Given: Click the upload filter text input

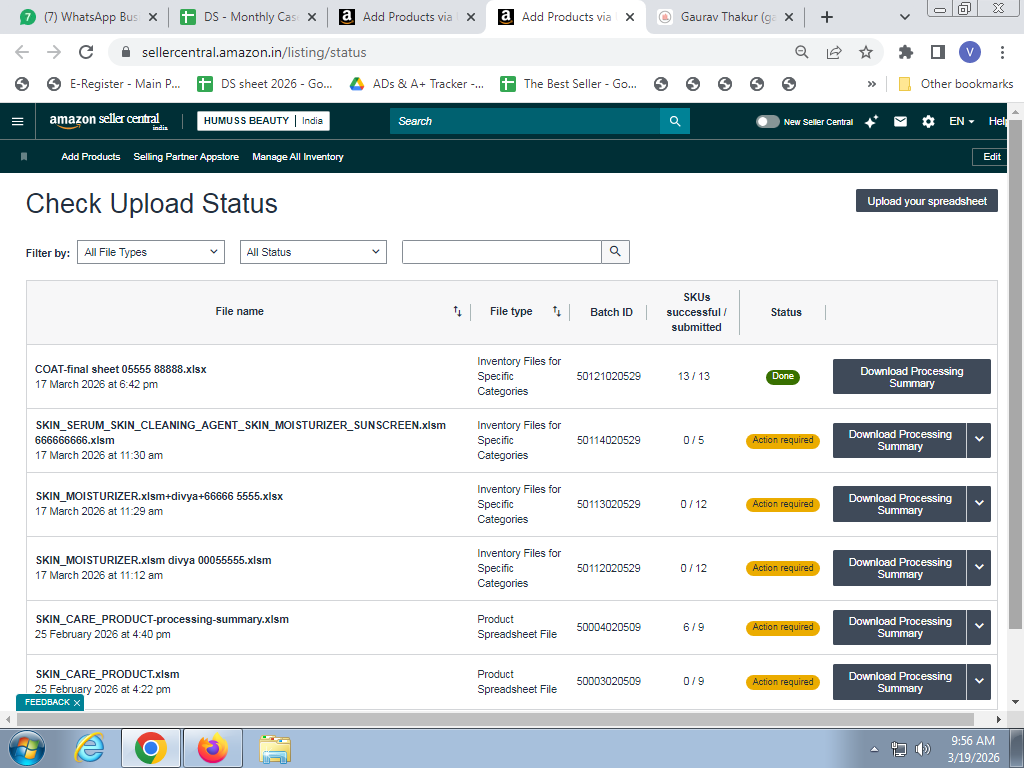Looking at the screenshot, I should pyautogui.click(x=502, y=252).
